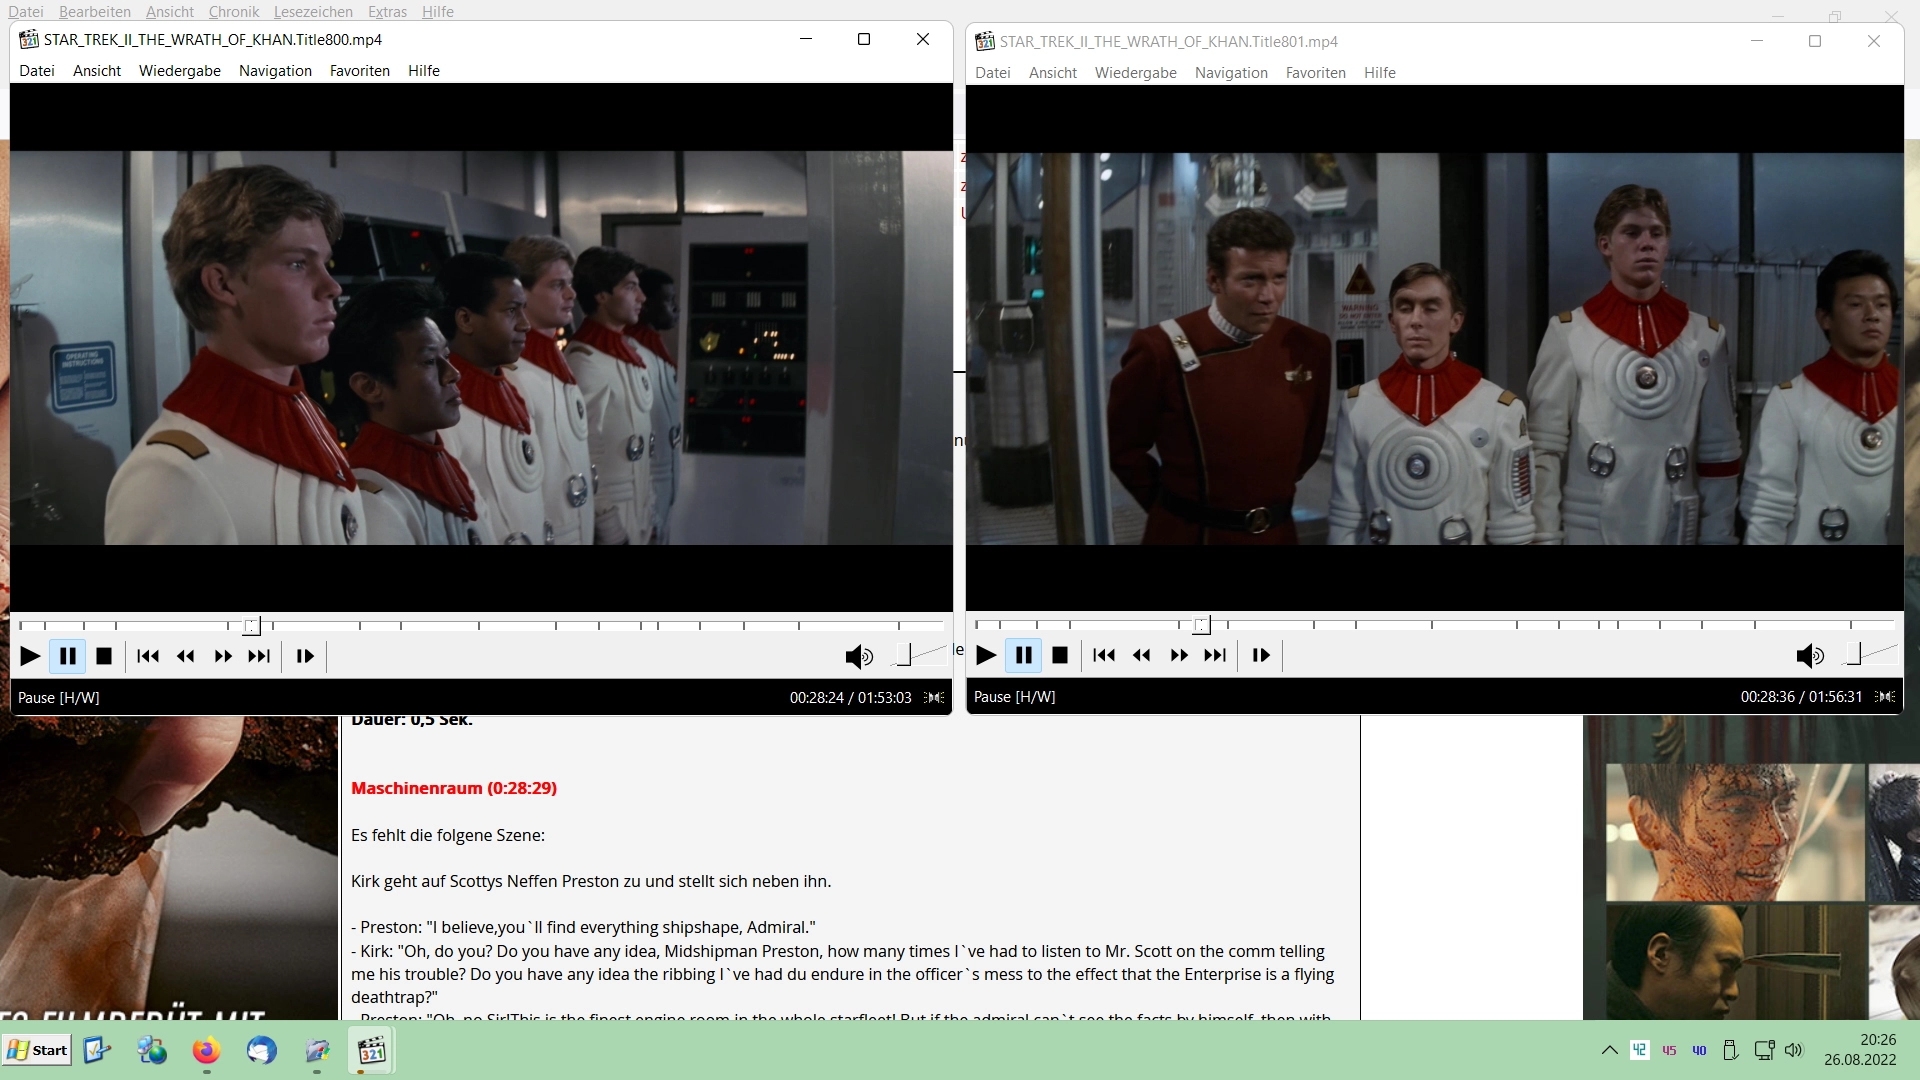This screenshot has width=1920, height=1080.
Task: Click Stop in Title801 player
Action: (x=1060, y=656)
